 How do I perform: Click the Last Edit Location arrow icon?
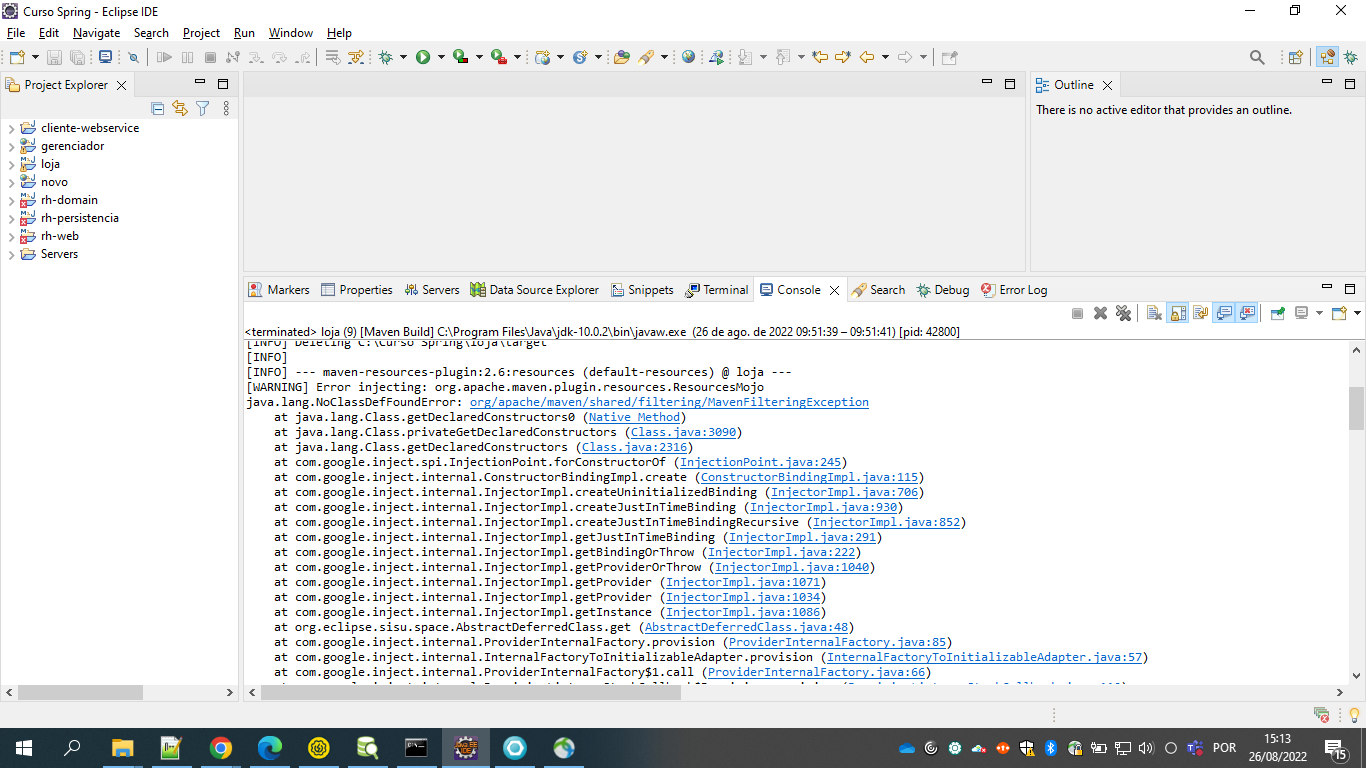tap(819, 57)
